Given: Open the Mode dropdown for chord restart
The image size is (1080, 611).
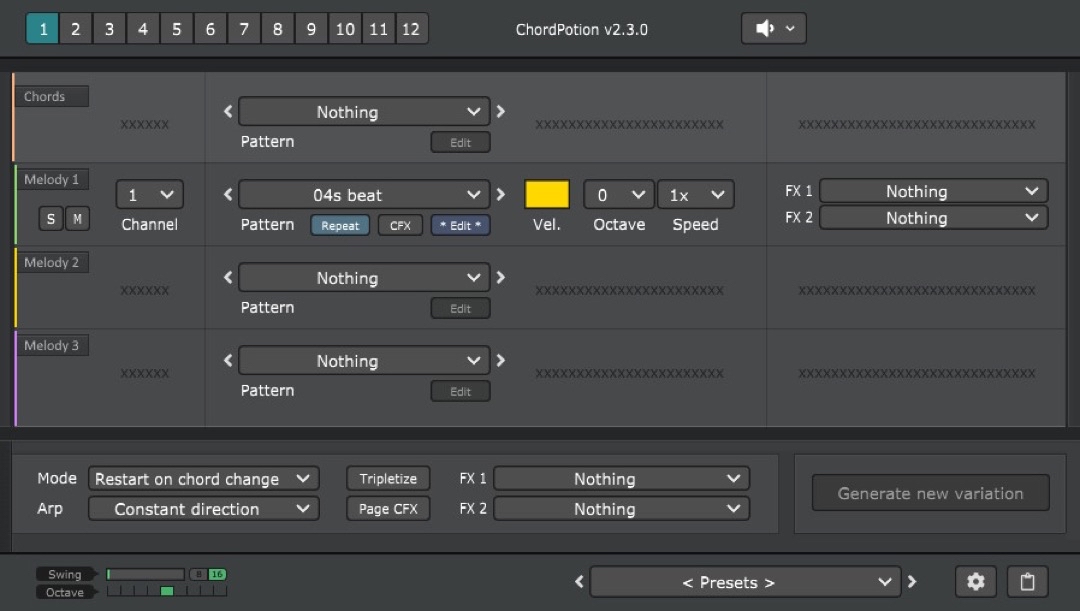Looking at the screenshot, I should (204, 479).
